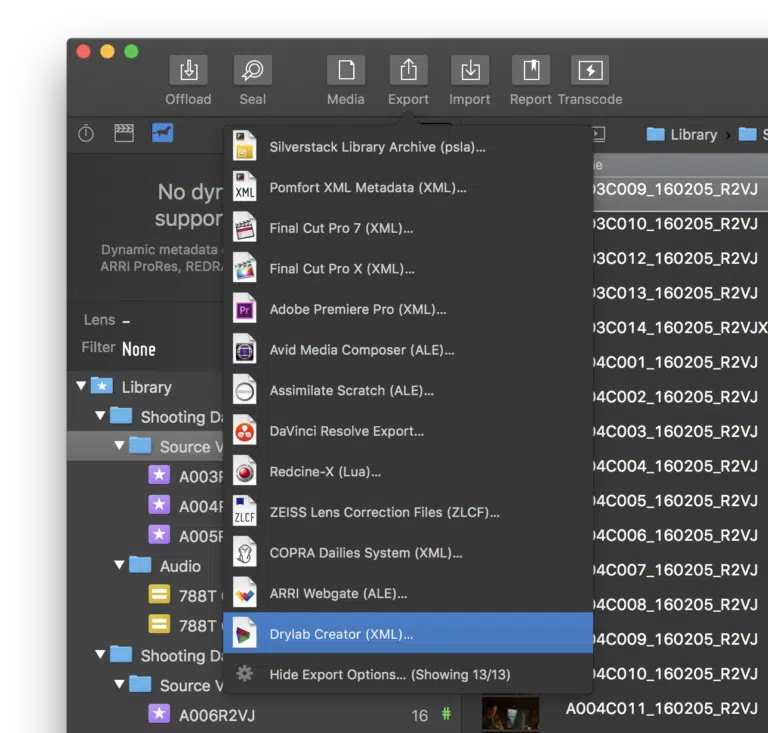Select the stopwatch panel tab icon
This screenshot has height=733, width=768.
point(86,133)
